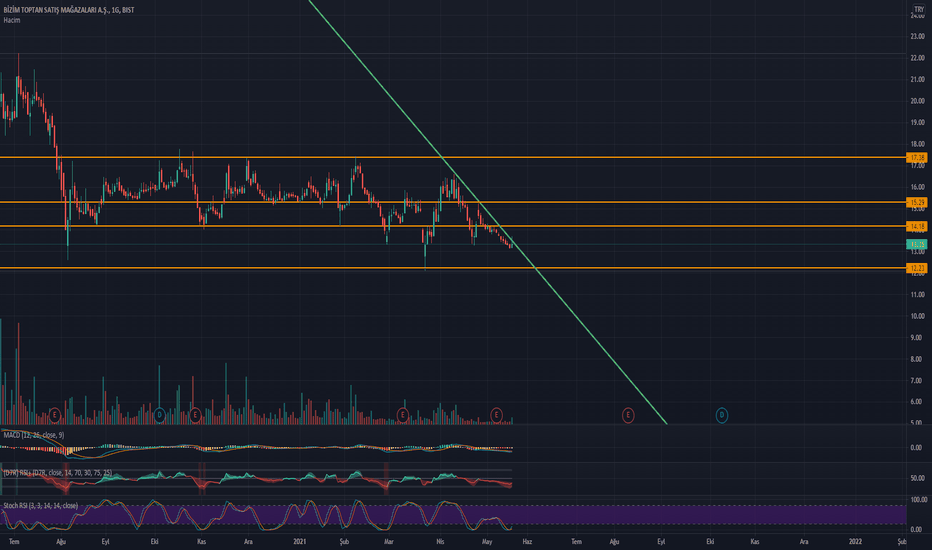Screen dimensions: 932x550
Task: Click the Mar label on time axis
Action: (389, 542)
